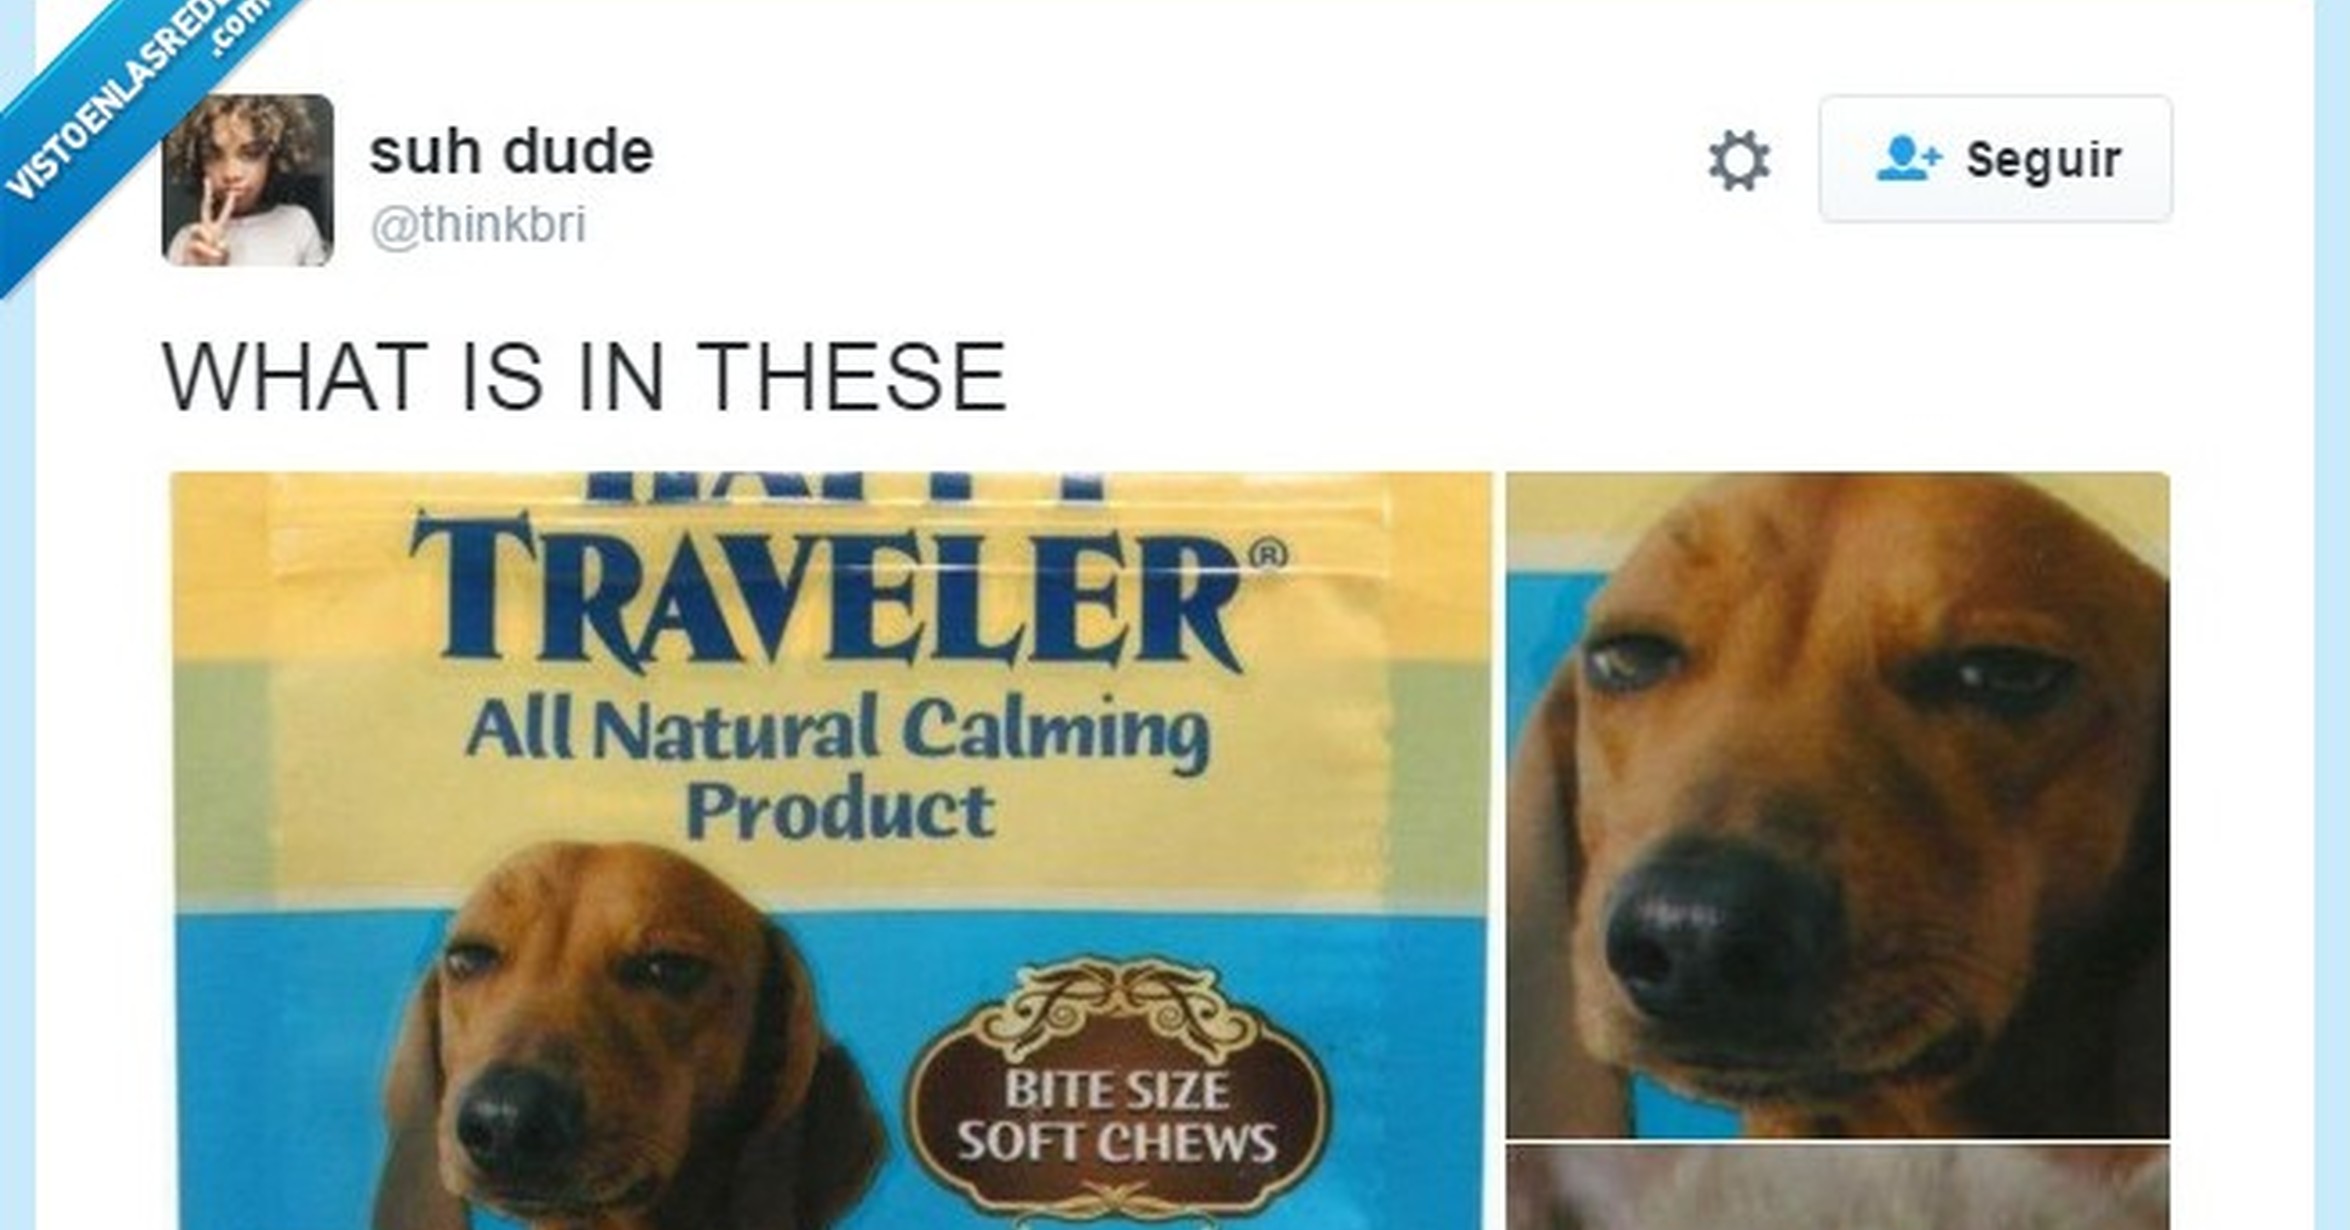Open the gear settings icon
This screenshot has height=1230, width=2350.
coord(1739,160)
